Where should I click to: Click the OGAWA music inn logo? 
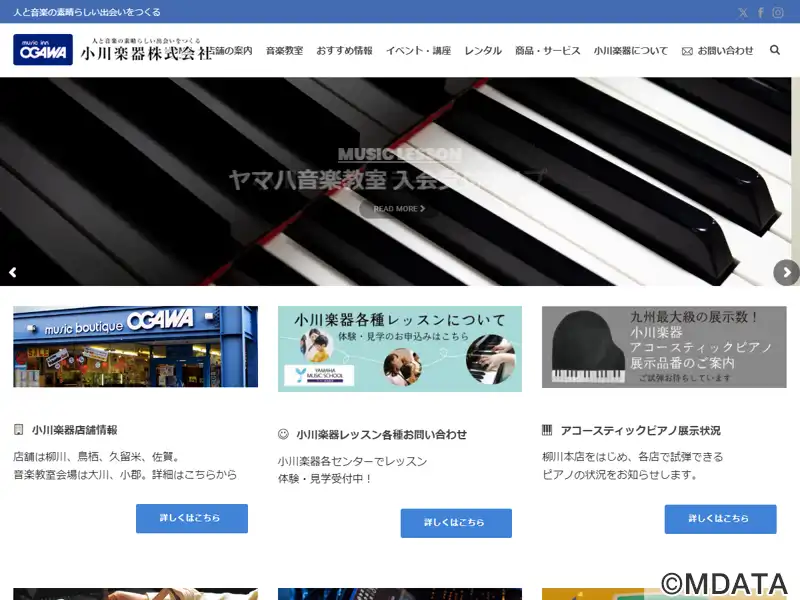[x=43, y=50]
